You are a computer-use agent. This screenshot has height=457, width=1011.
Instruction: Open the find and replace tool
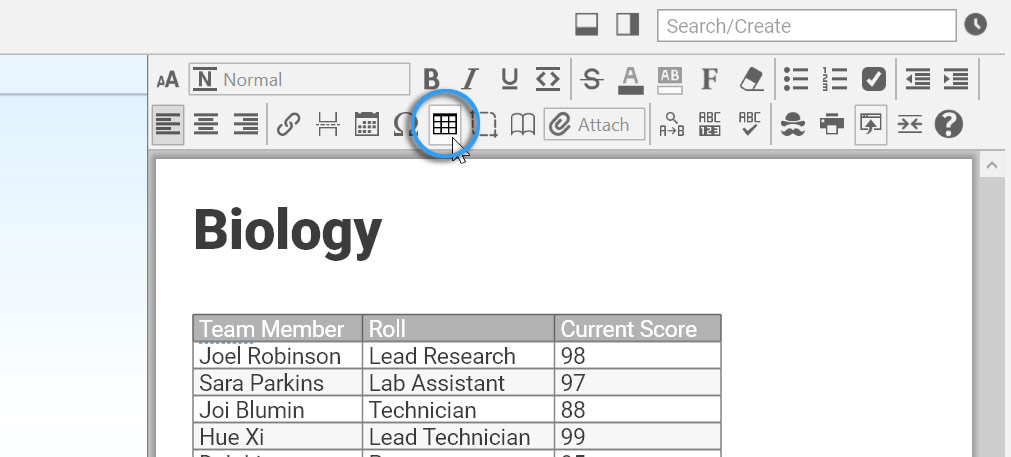(672, 125)
